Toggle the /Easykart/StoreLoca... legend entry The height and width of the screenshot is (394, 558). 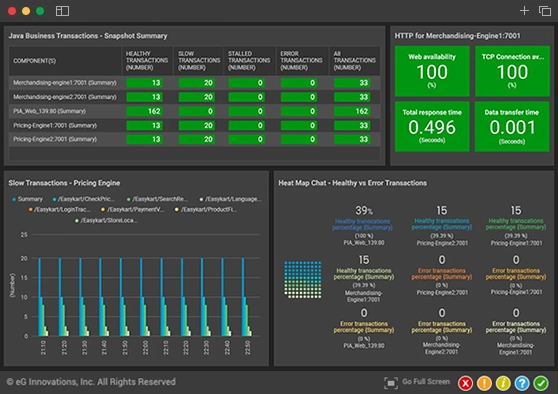coord(106,221)
